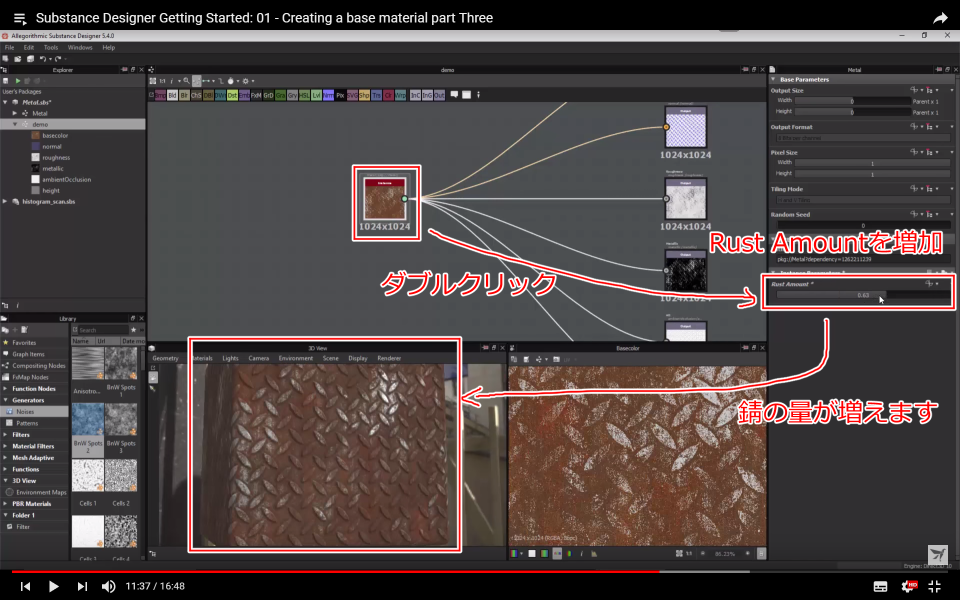
Task: Click the video share arrow icon
Action: click(940, 18)
